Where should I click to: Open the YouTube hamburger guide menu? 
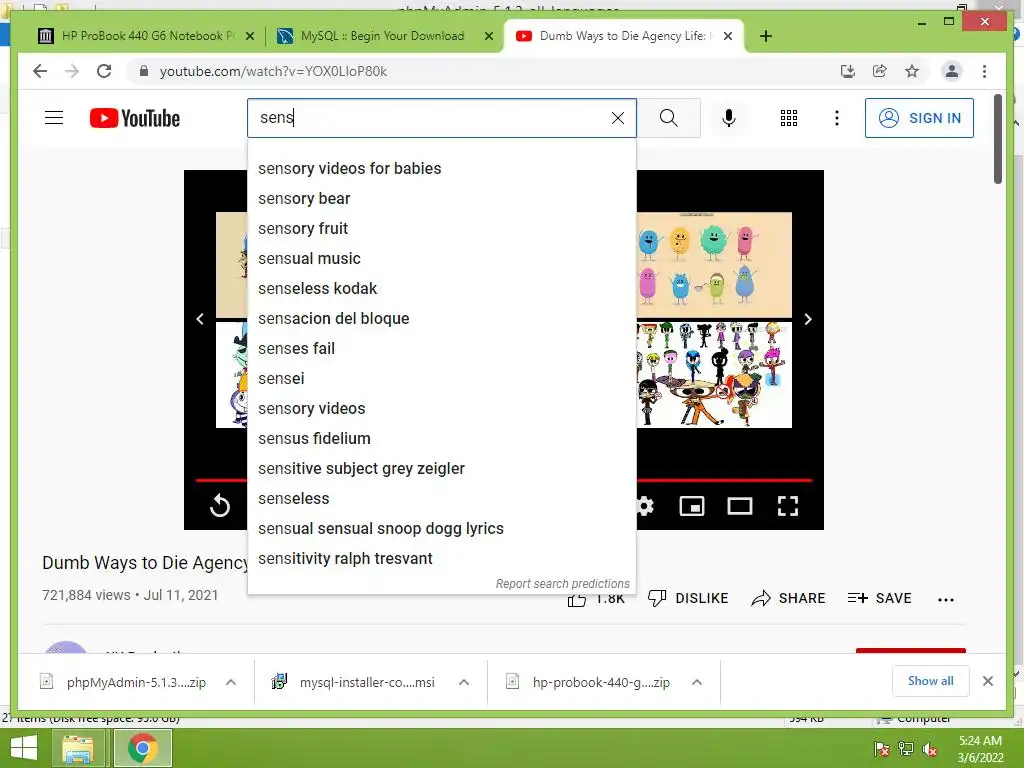coord(54,118)
